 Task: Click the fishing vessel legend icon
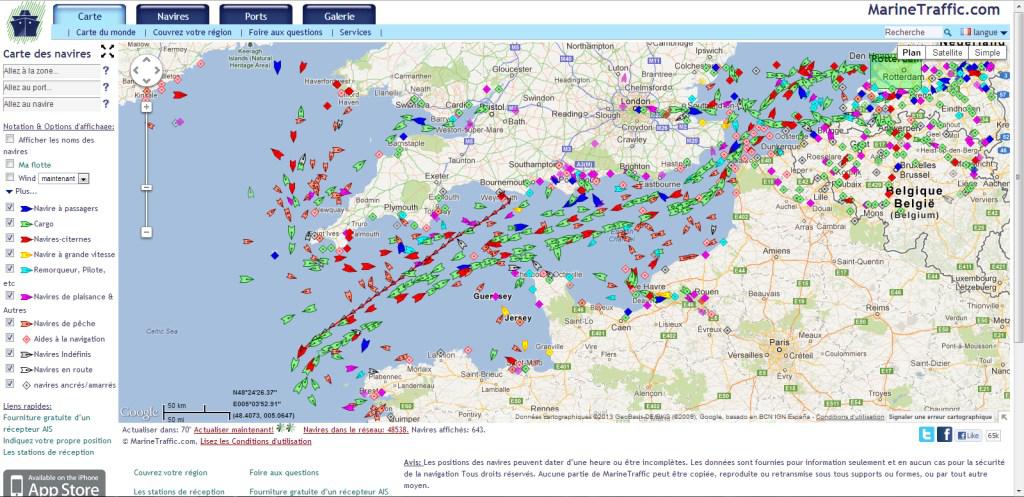pyautogui.click(x=26, y=323)
